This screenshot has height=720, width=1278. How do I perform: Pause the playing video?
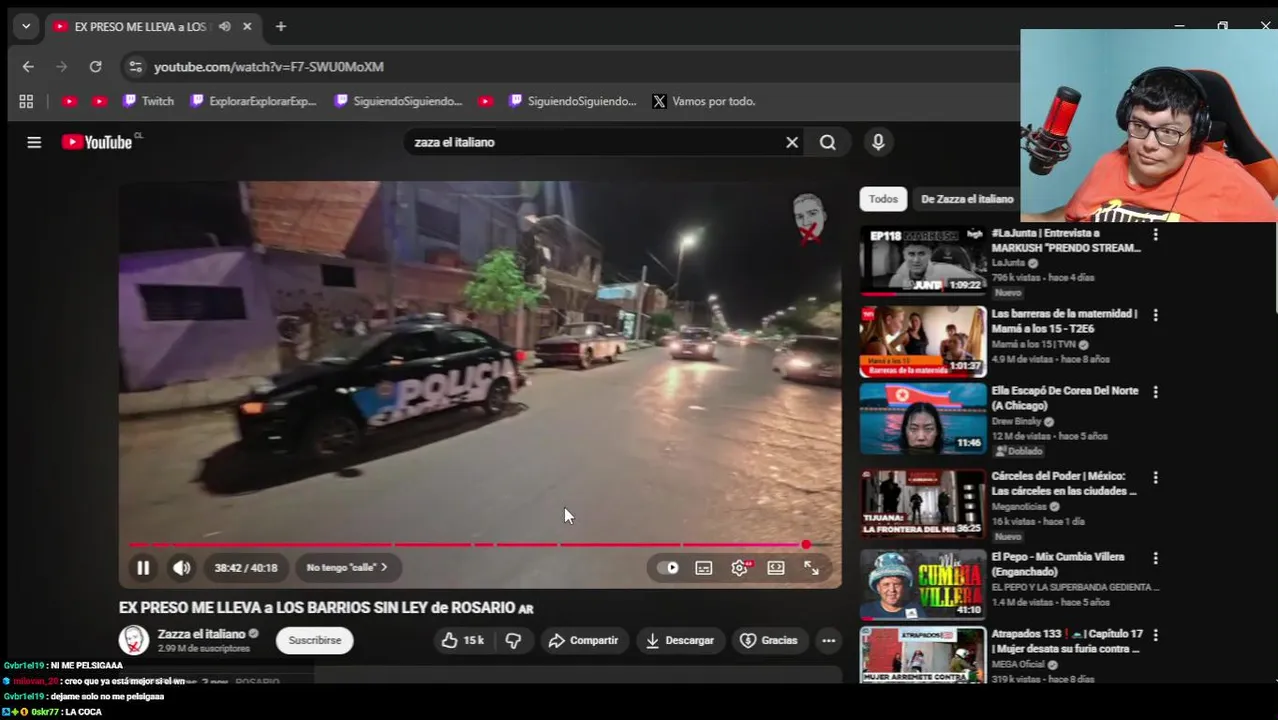click(x=143, y=568)
